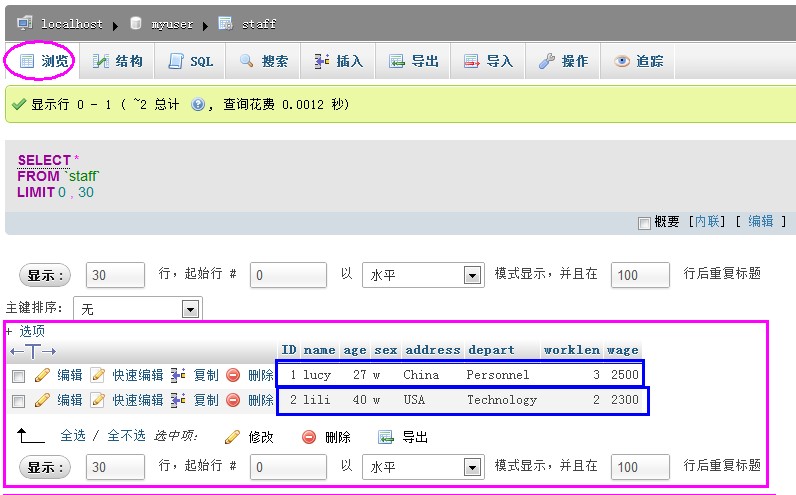This screenshot has width=796, height=495.
Task: Click the Personnel cell in lucy row
Action: (x=498, y=375)
